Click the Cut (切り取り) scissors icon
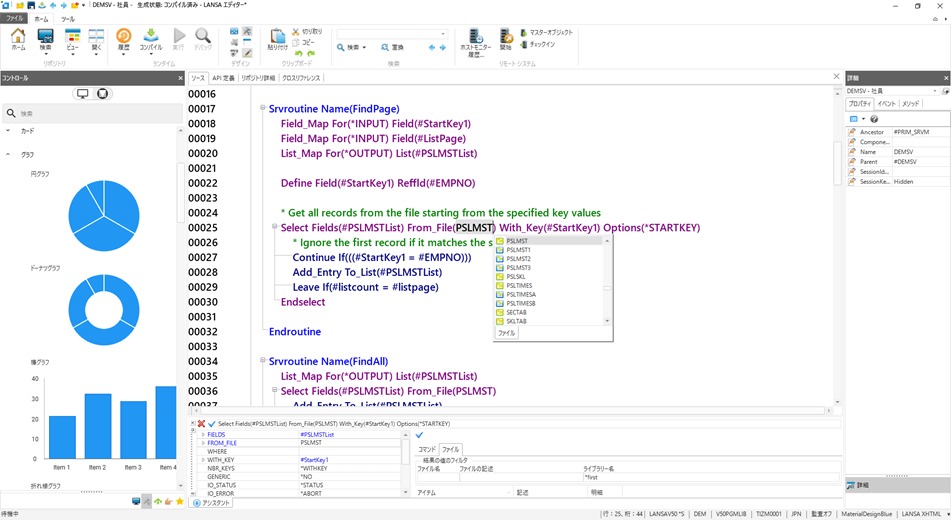 tap(295, 32)
